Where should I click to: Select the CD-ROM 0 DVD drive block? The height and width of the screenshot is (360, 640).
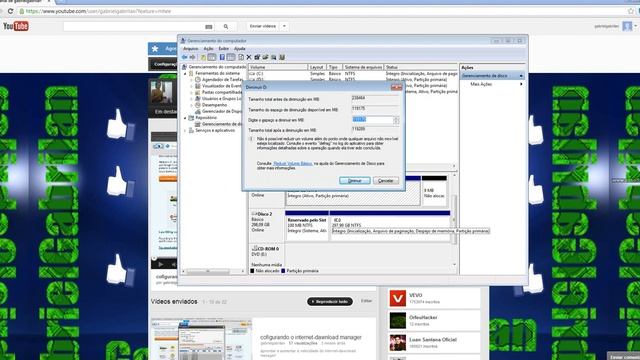click(x=267, y=255)
